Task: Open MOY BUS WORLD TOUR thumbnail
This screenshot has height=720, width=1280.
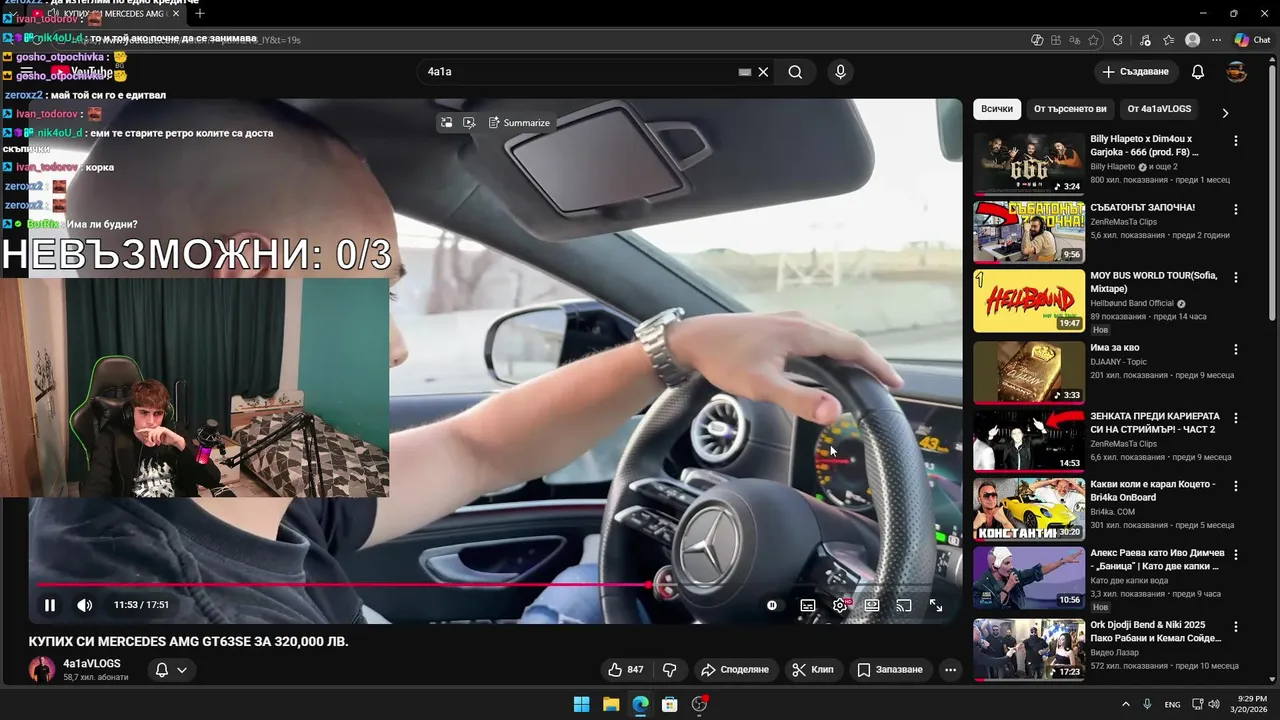Action: 1029,300
